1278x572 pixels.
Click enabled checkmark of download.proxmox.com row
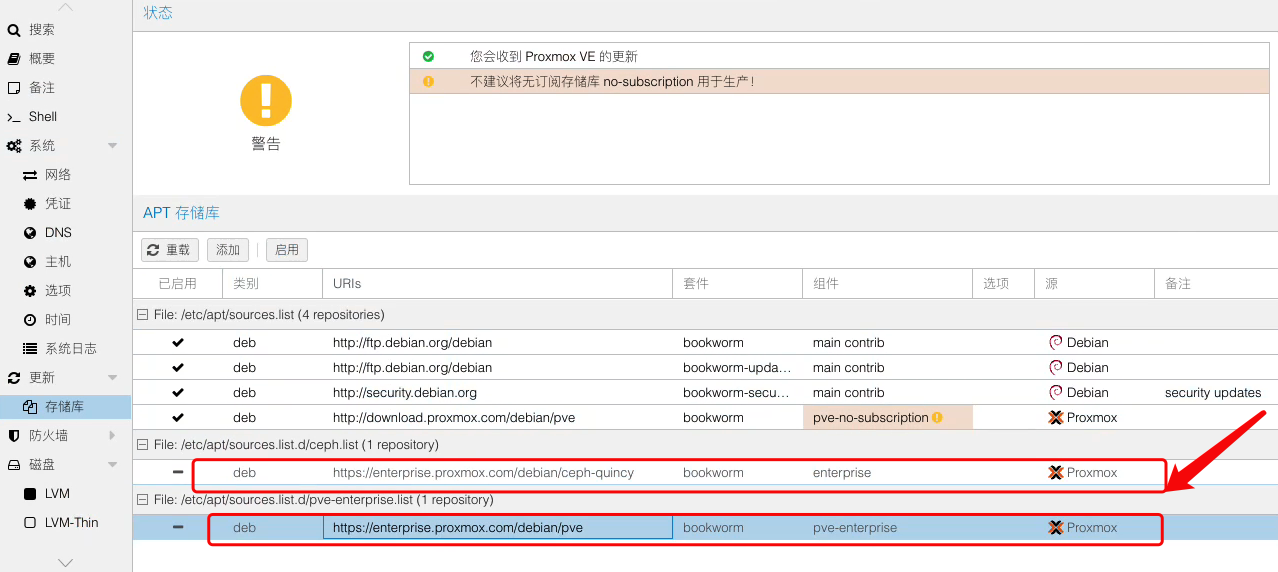point(178,418)
